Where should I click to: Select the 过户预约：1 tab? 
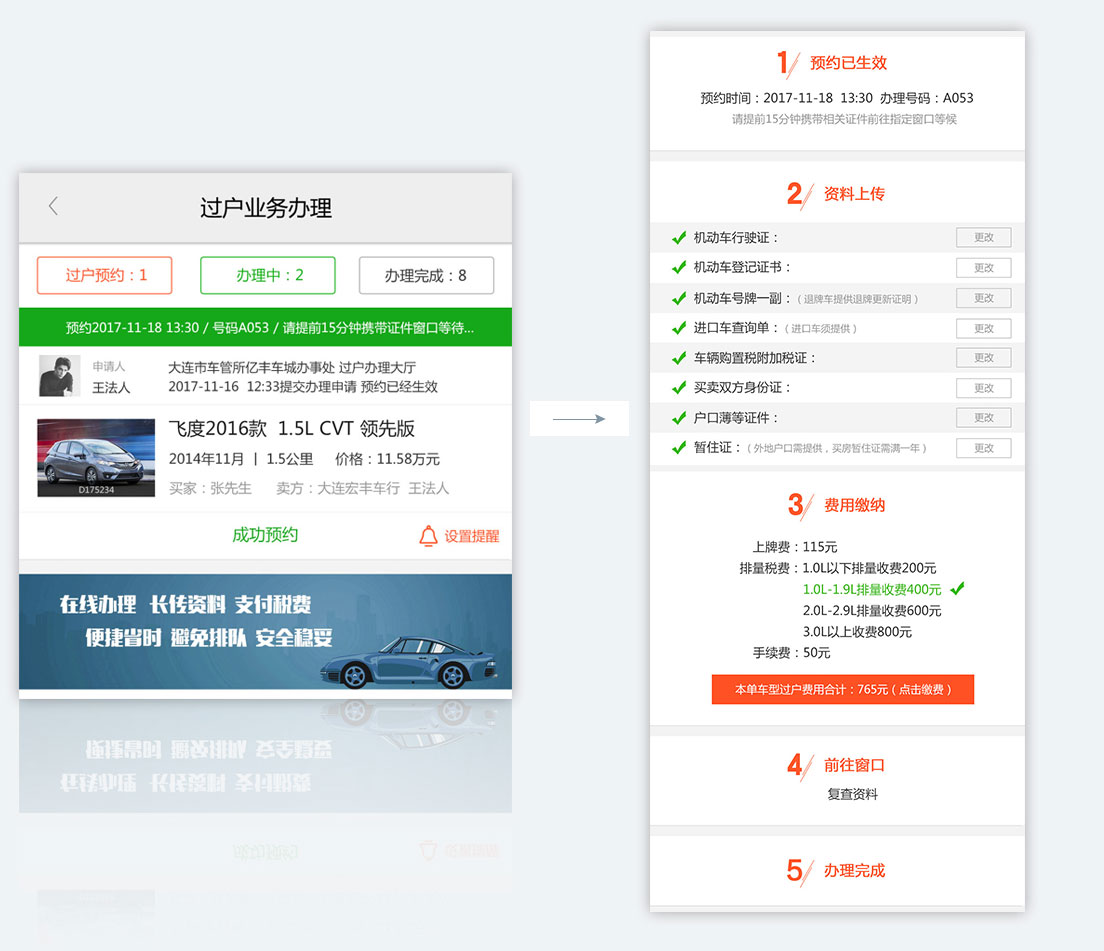click(x=105, y=275)
